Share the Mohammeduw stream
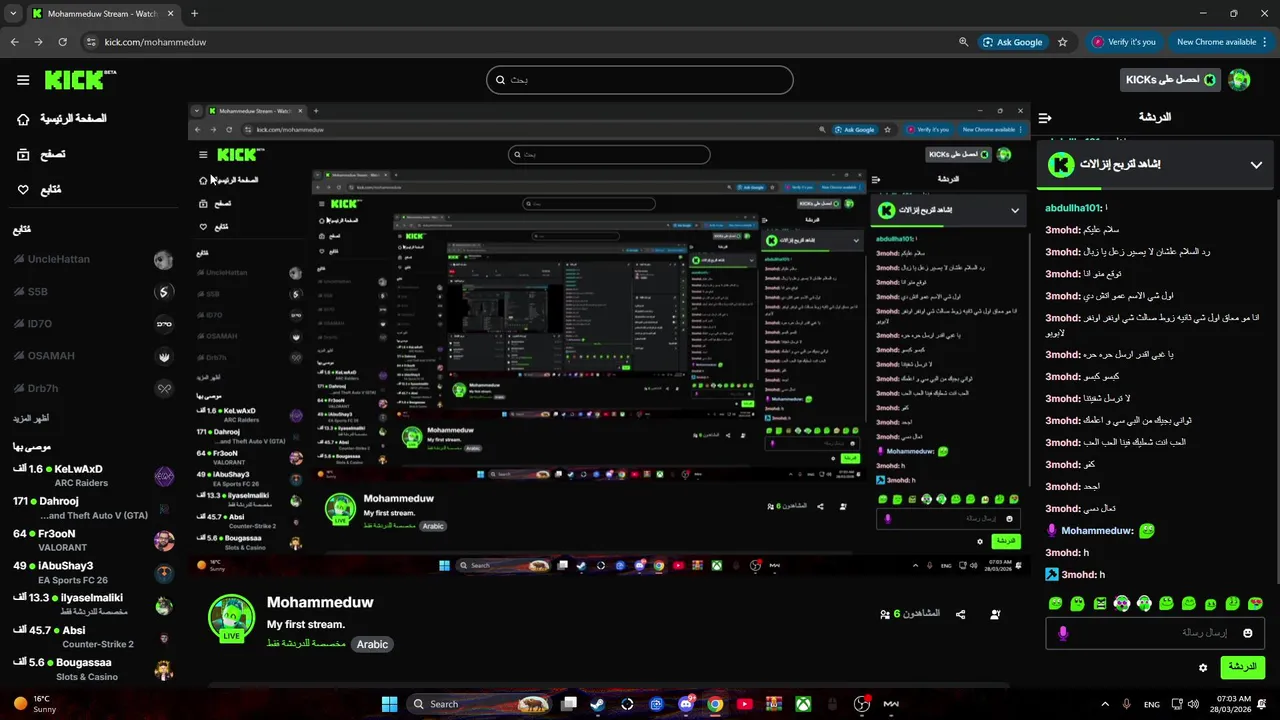 961,614
